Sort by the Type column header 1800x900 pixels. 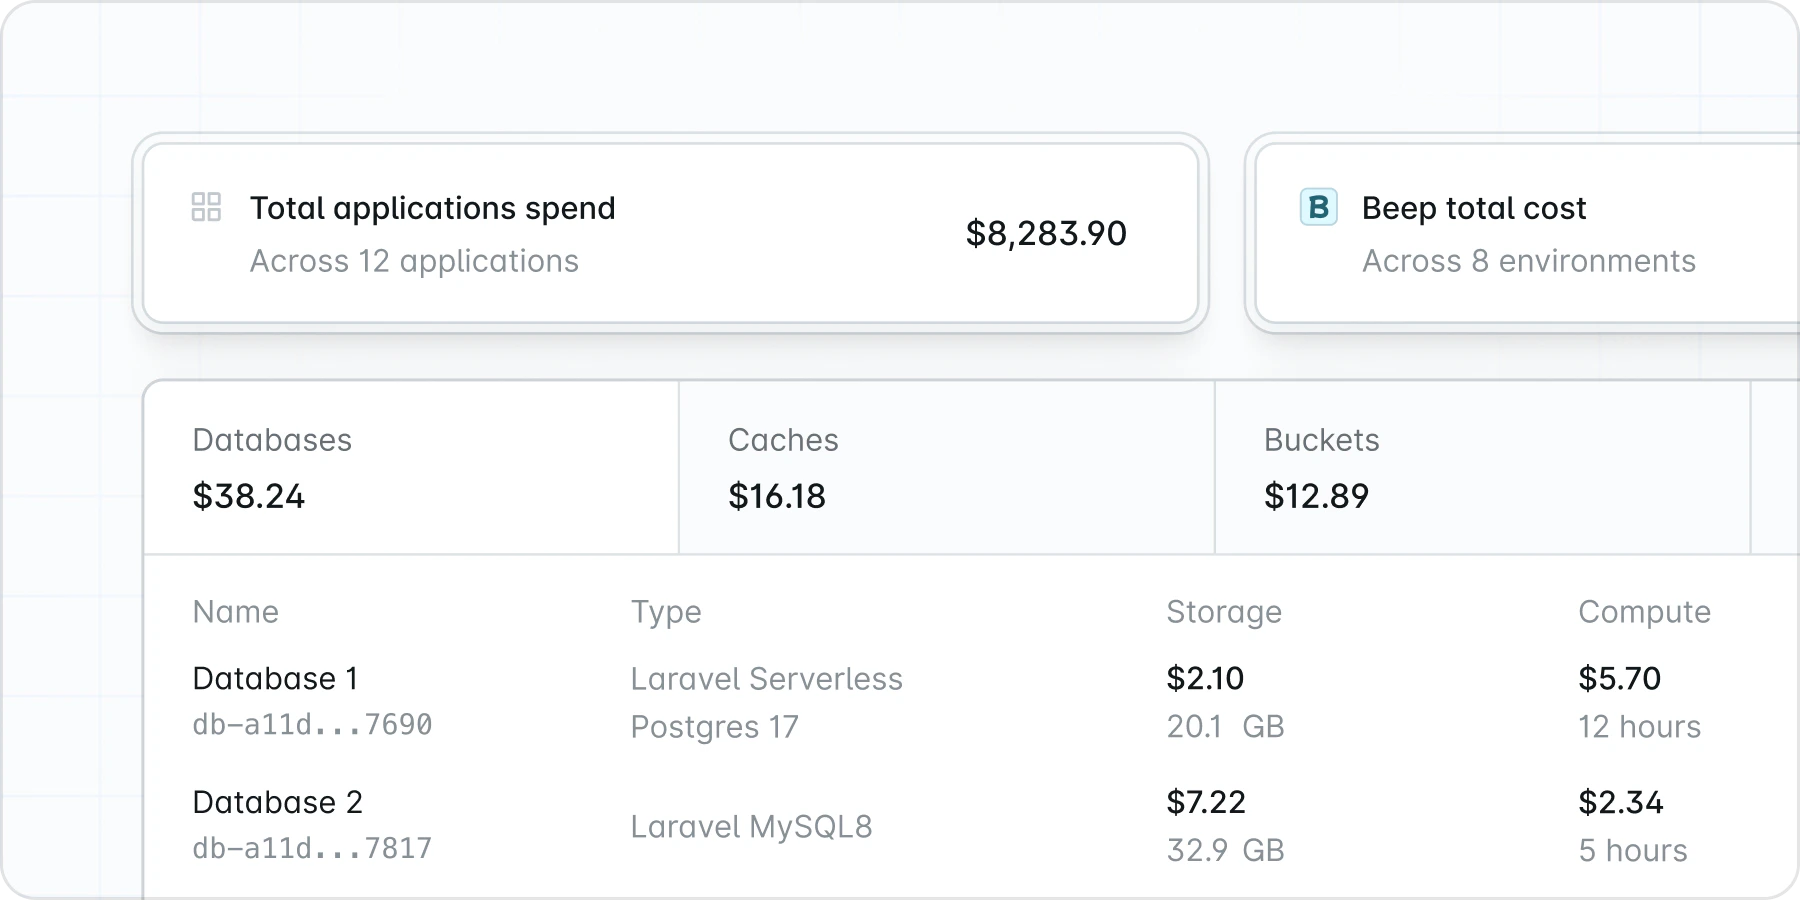666,612
